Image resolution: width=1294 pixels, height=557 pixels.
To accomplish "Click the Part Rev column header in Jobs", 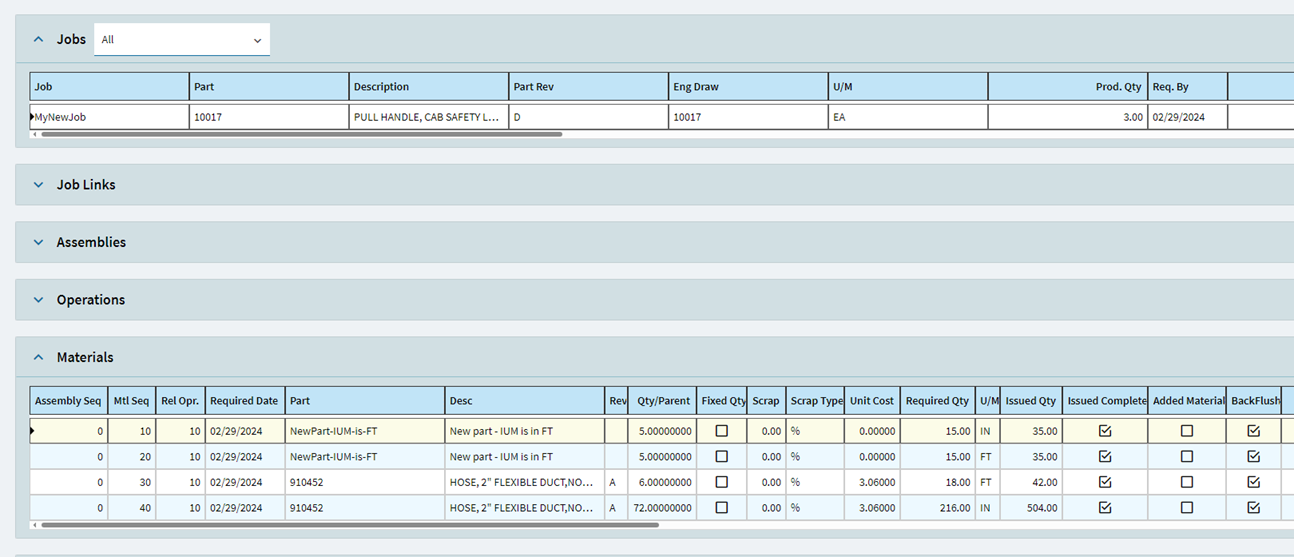I will 588,87.
